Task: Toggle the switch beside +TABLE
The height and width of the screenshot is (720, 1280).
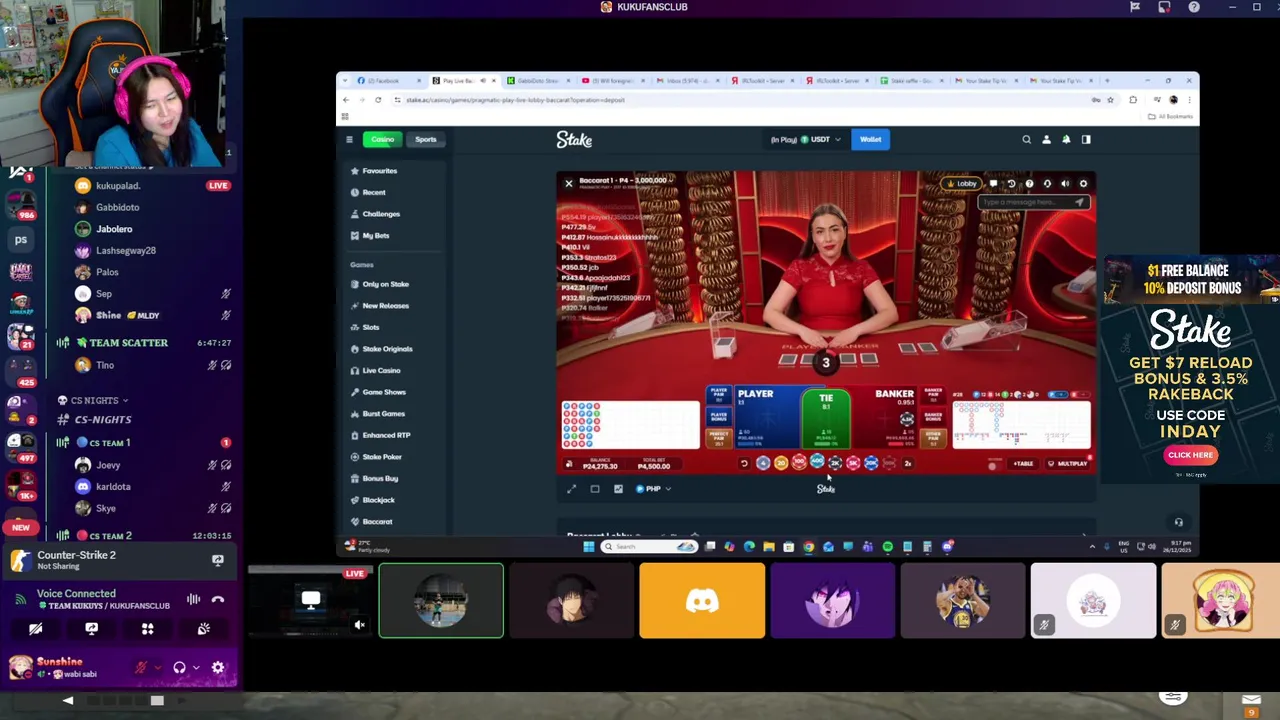Action: pyautogui.click(x=993, y=464)
